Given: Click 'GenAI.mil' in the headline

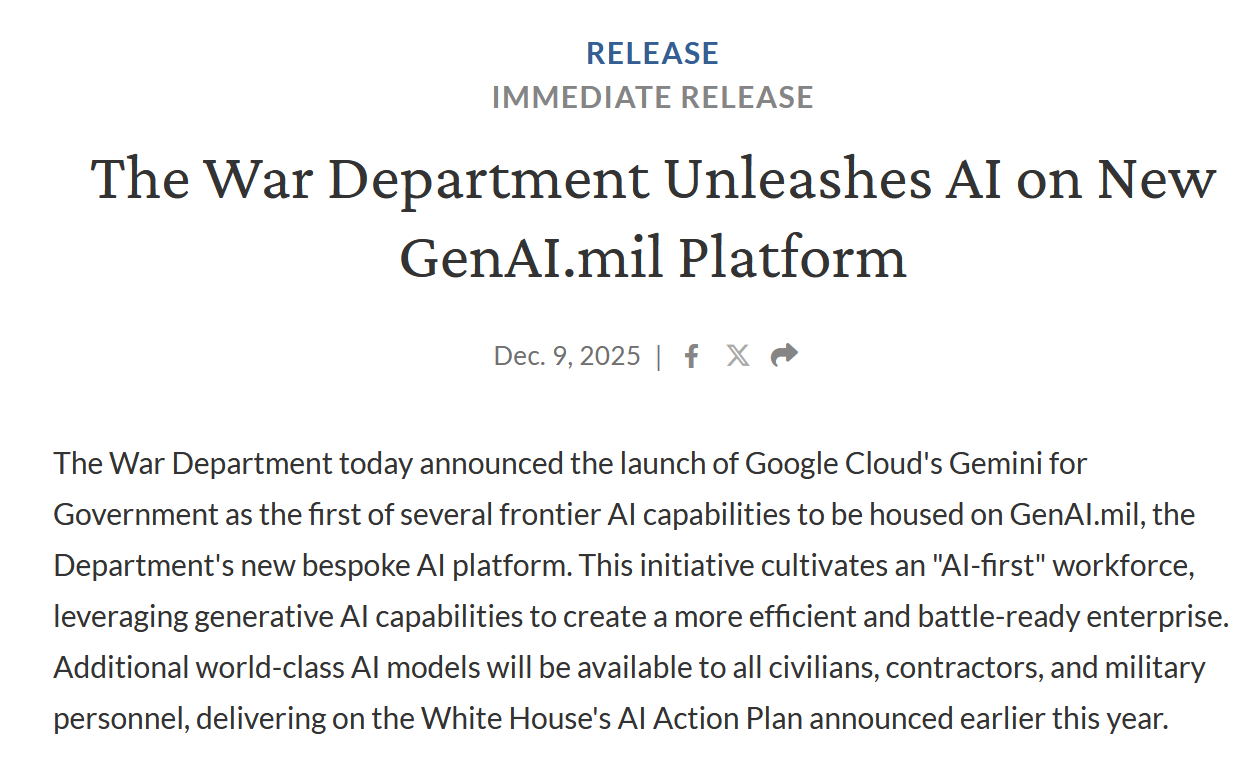Looking at the screenshot, I should (x=531, y=257).
